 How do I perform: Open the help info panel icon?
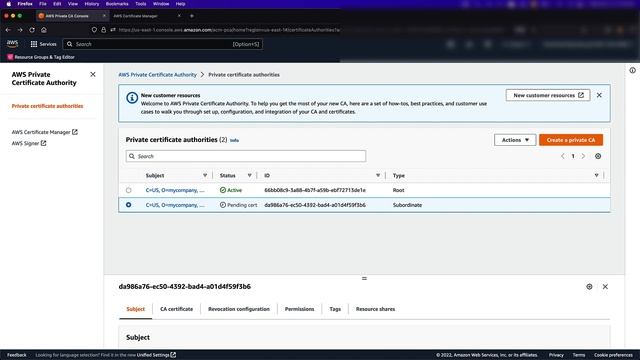click(x=632, y=70)
